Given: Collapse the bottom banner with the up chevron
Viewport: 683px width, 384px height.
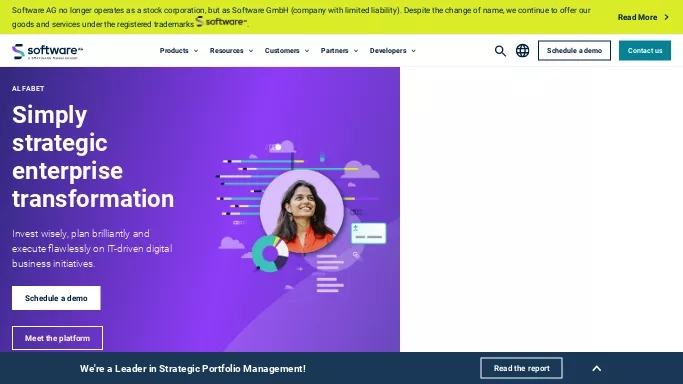Looking at the screenshot, I should 597,368.
